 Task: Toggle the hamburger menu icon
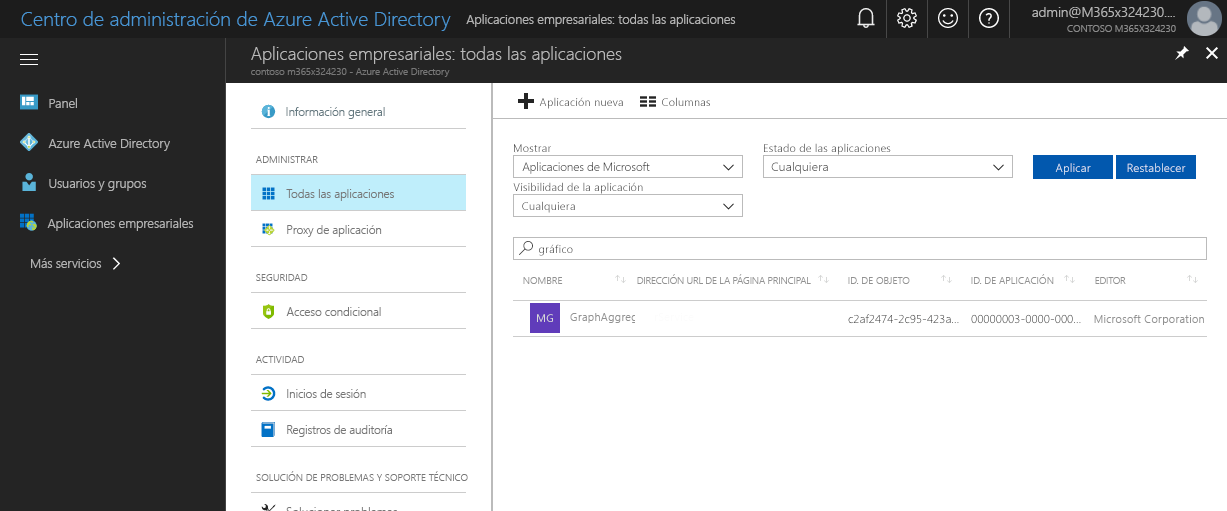[29, 60]
